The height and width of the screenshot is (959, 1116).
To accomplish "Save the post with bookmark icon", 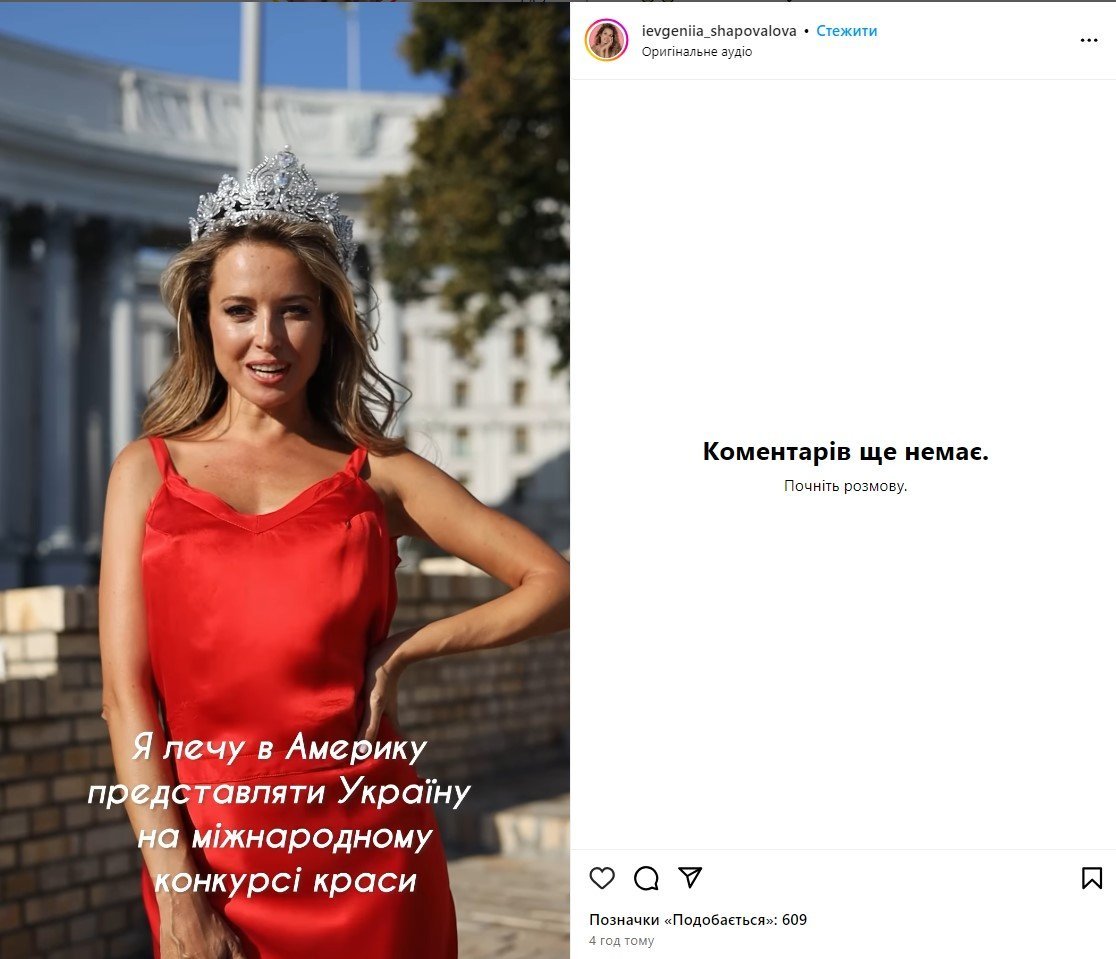I will pos(1092,878).
